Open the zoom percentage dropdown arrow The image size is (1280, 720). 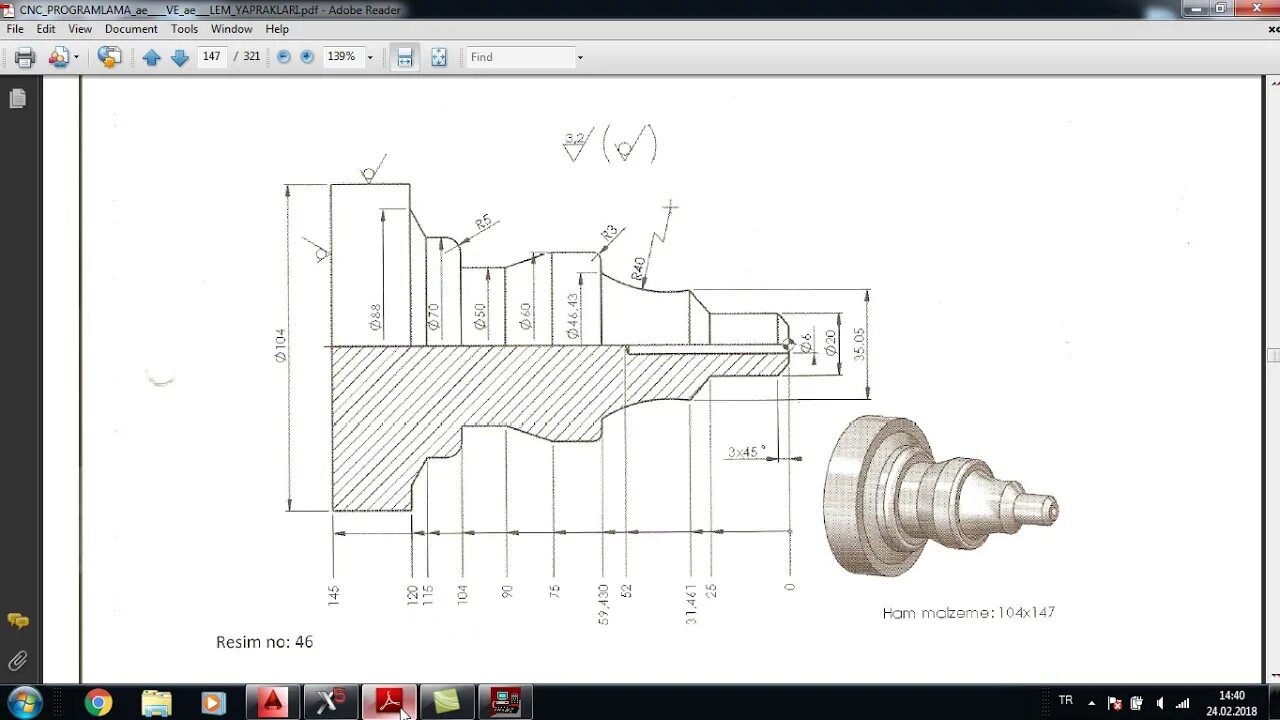[x=370, y=57]
